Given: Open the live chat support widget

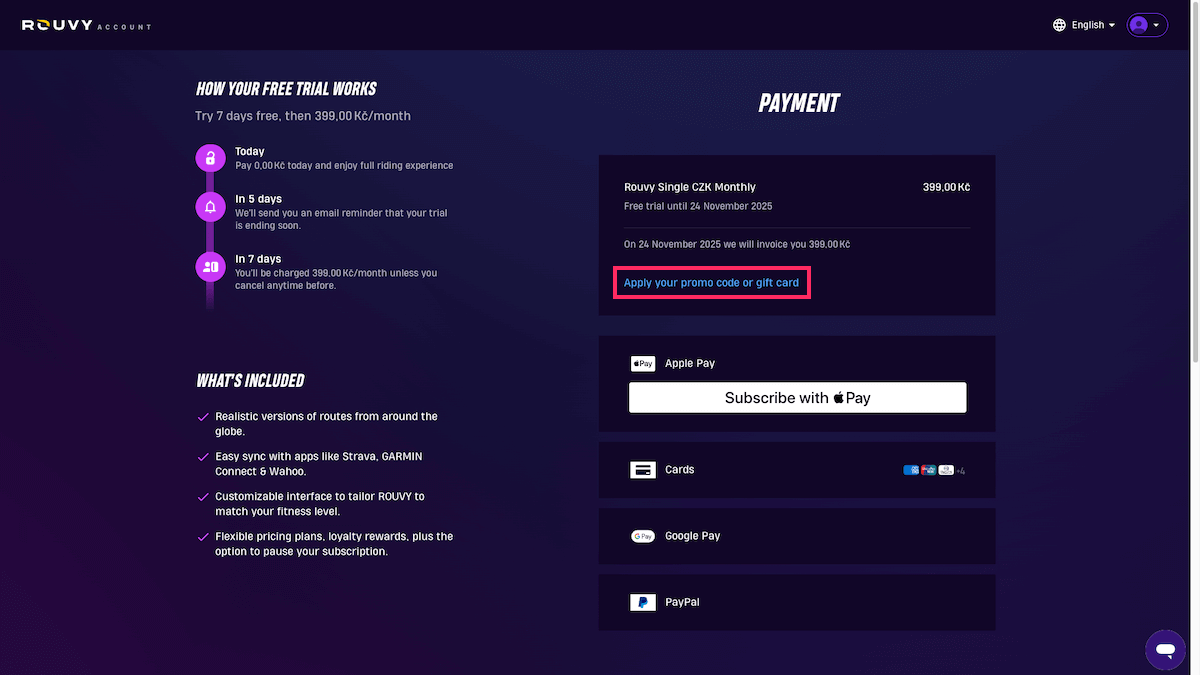Looking at the screenshot, I should point(1165,650).
